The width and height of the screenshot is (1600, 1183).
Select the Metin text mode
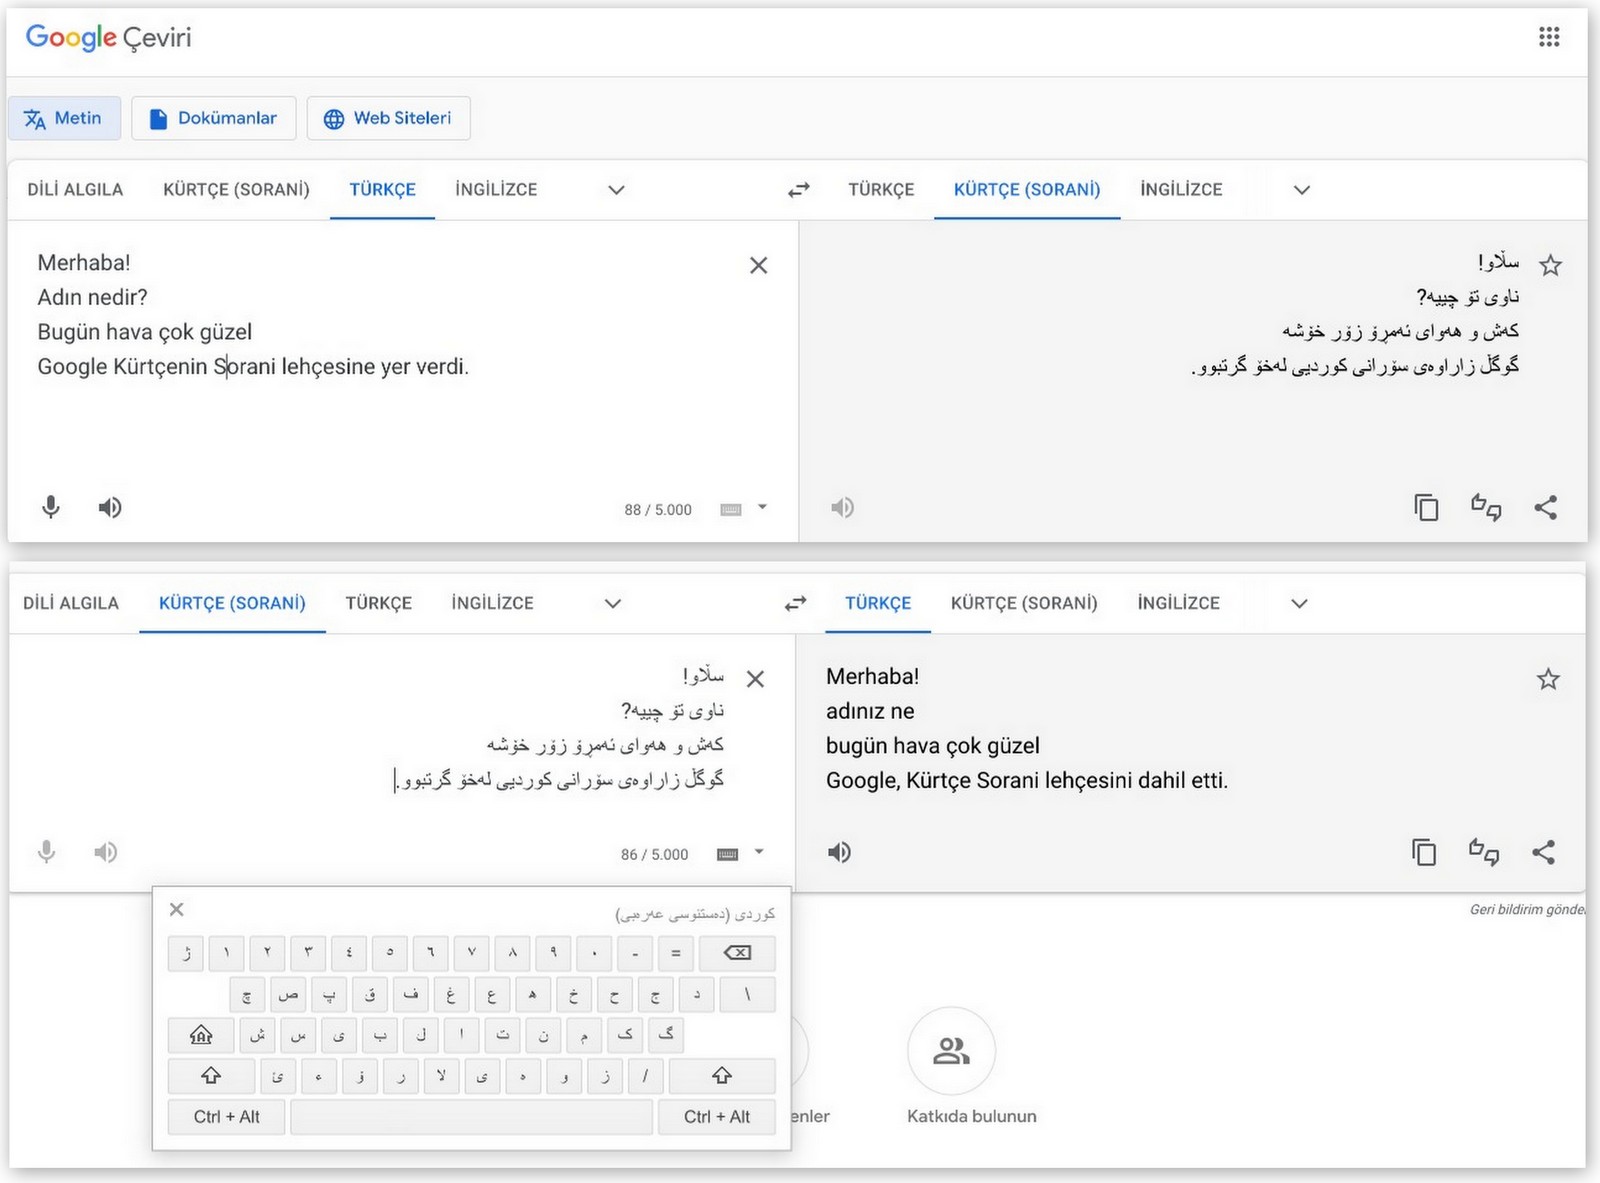point(64,118)
